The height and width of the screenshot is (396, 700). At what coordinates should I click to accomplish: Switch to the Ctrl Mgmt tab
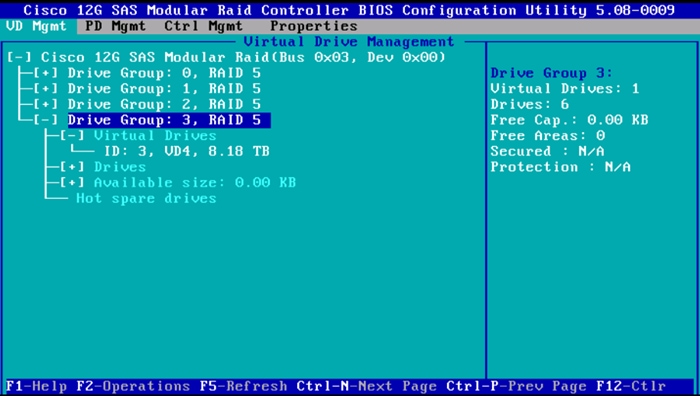pos(204,26)
